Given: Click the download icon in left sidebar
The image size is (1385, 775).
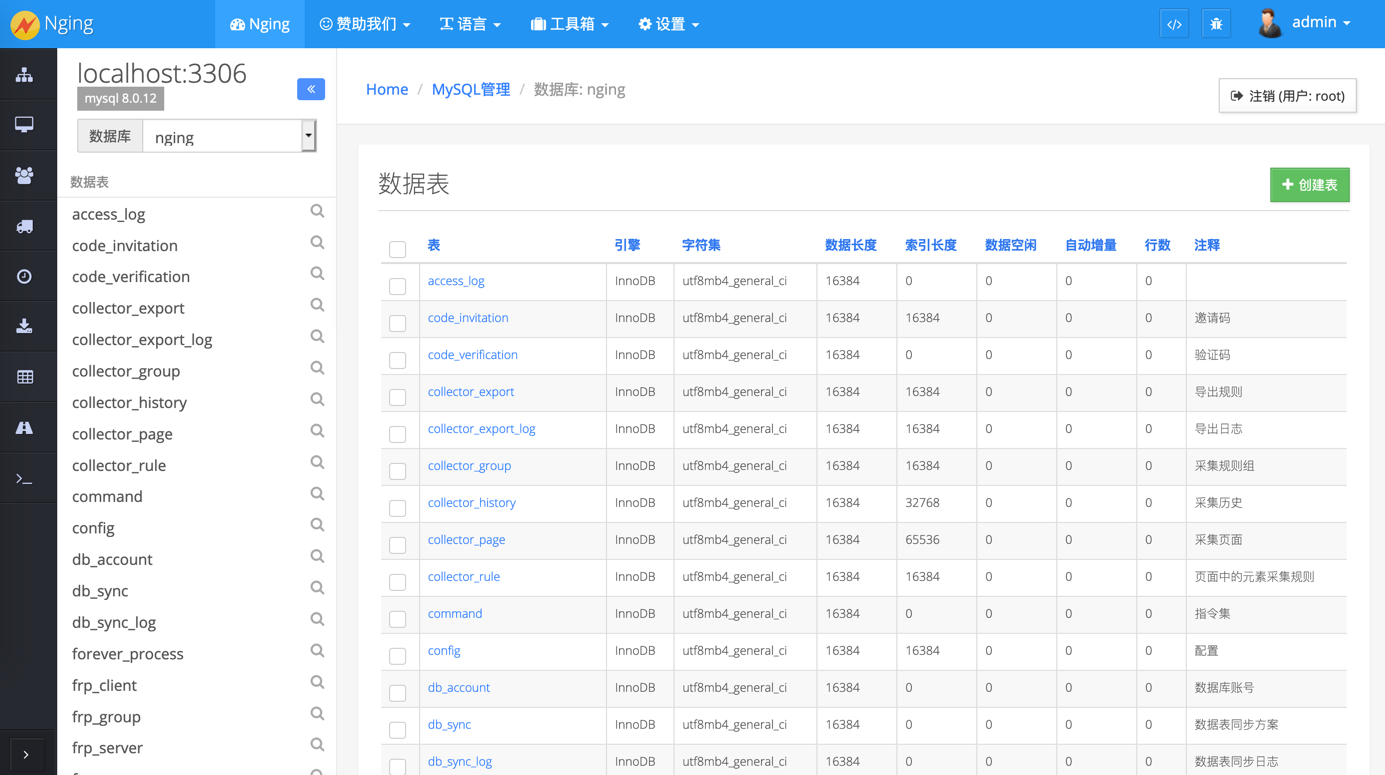Looking at the screenshot, I should (24, 326).
